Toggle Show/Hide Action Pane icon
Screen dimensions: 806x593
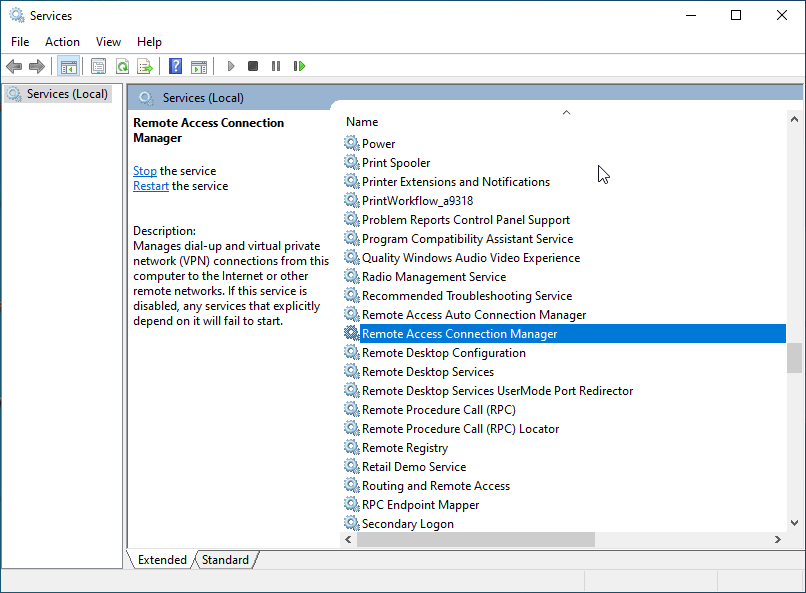pos(199,66)
